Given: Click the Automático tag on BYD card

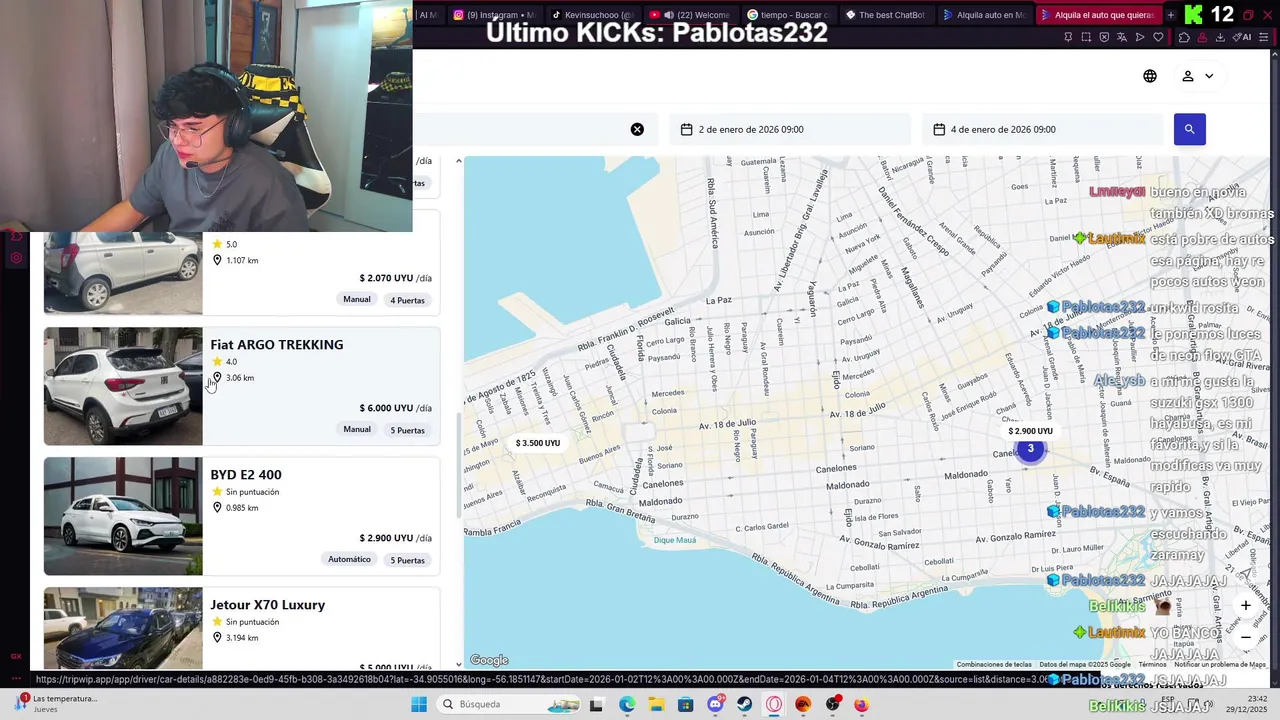Looking at the screenshot, I should 349,559.
